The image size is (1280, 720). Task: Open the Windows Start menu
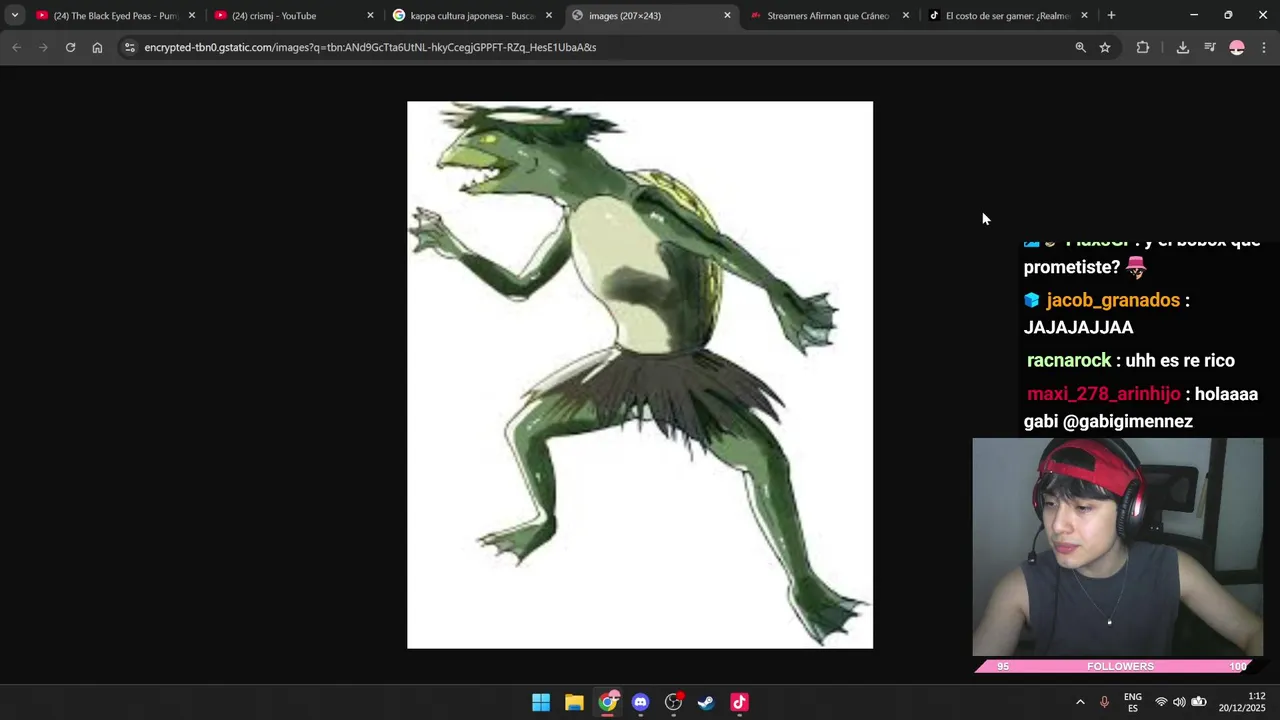point(541,702)
